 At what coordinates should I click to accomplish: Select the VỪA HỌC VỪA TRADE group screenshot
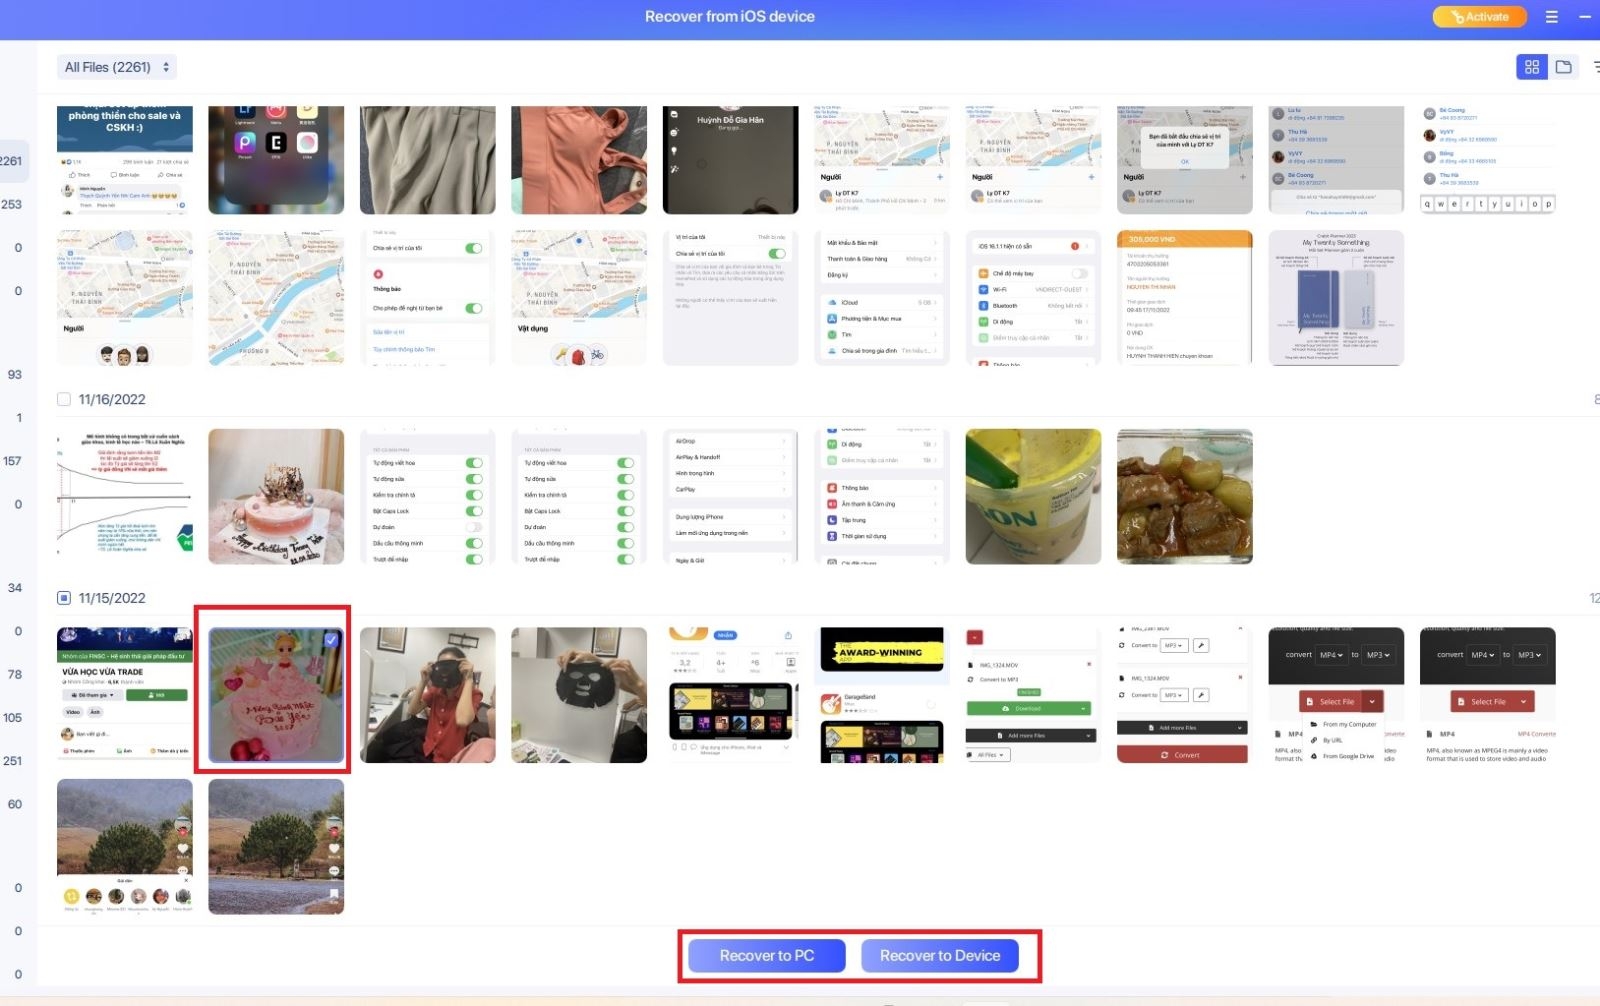click(125, 695)
